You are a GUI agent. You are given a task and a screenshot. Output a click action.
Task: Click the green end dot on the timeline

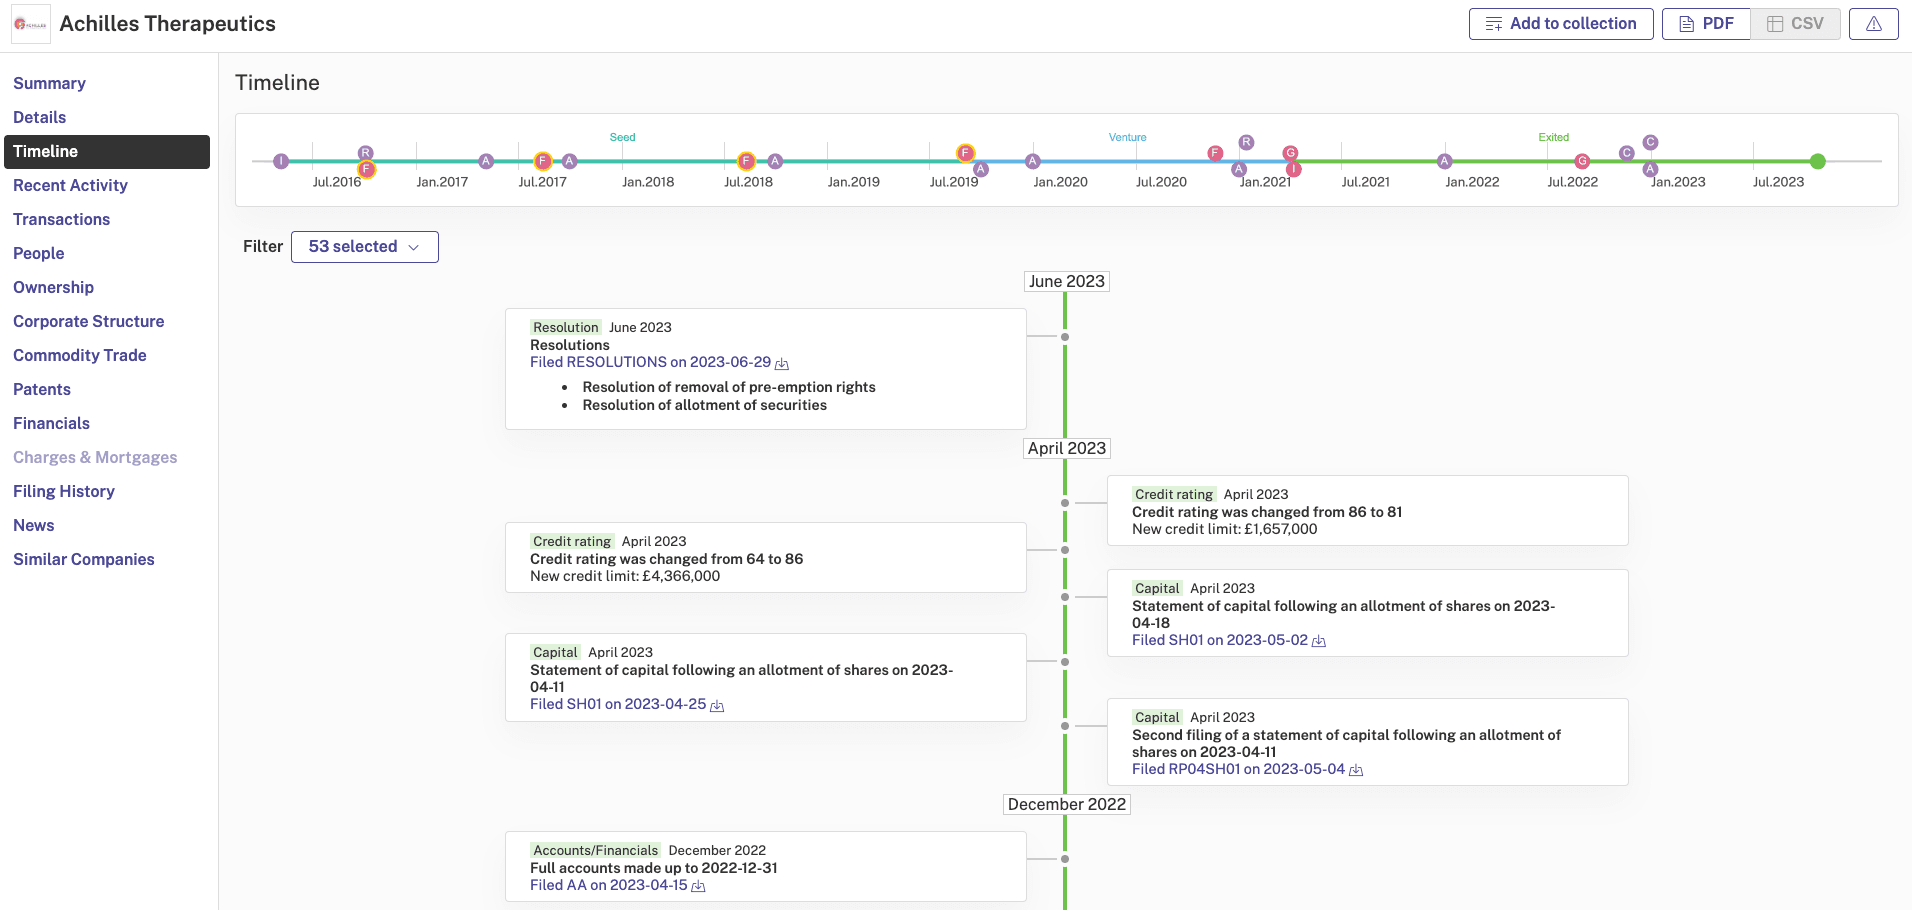tap(1818, 161)
